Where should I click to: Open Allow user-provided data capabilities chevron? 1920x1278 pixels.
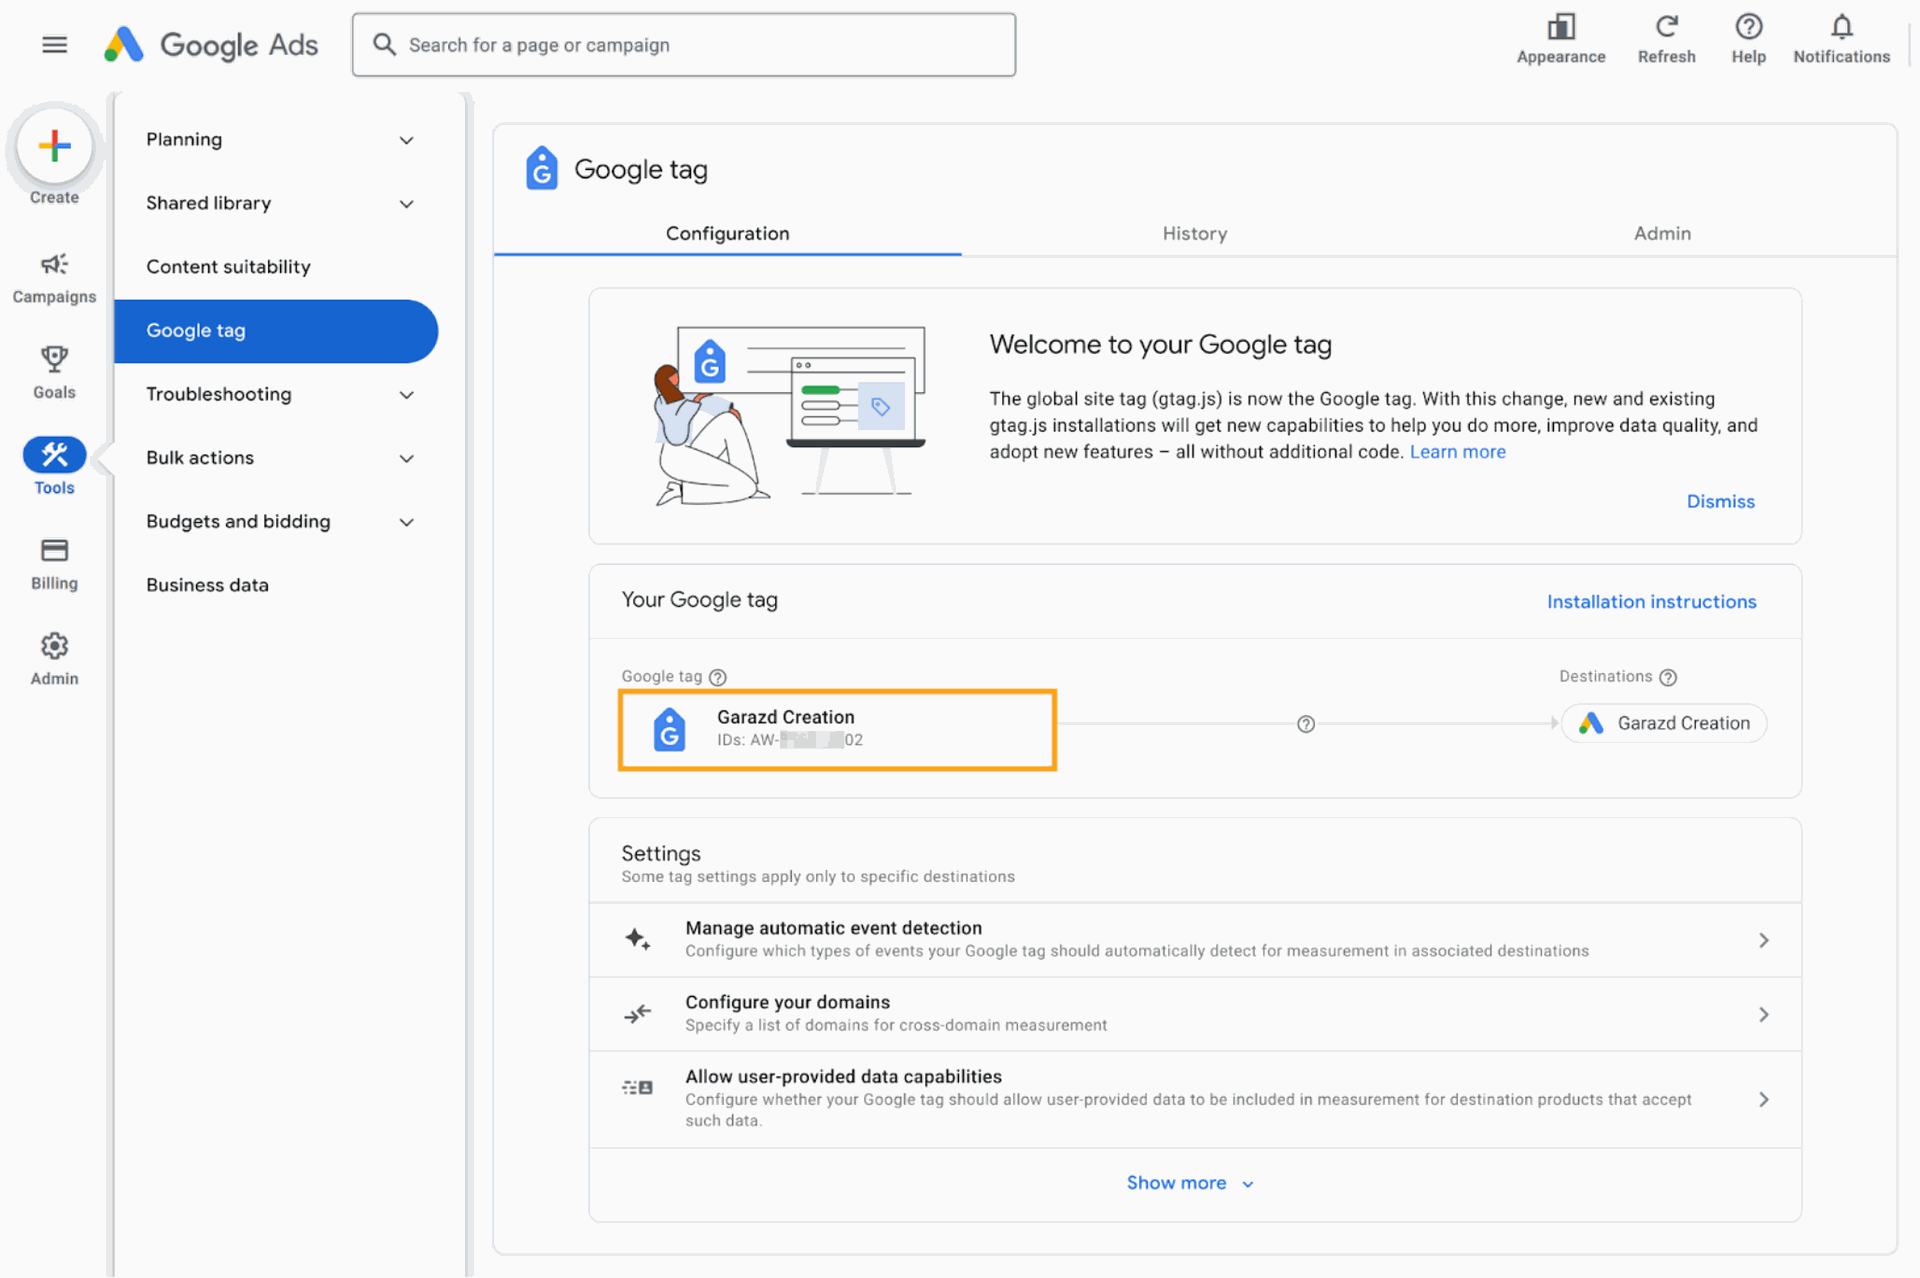1764,1099
